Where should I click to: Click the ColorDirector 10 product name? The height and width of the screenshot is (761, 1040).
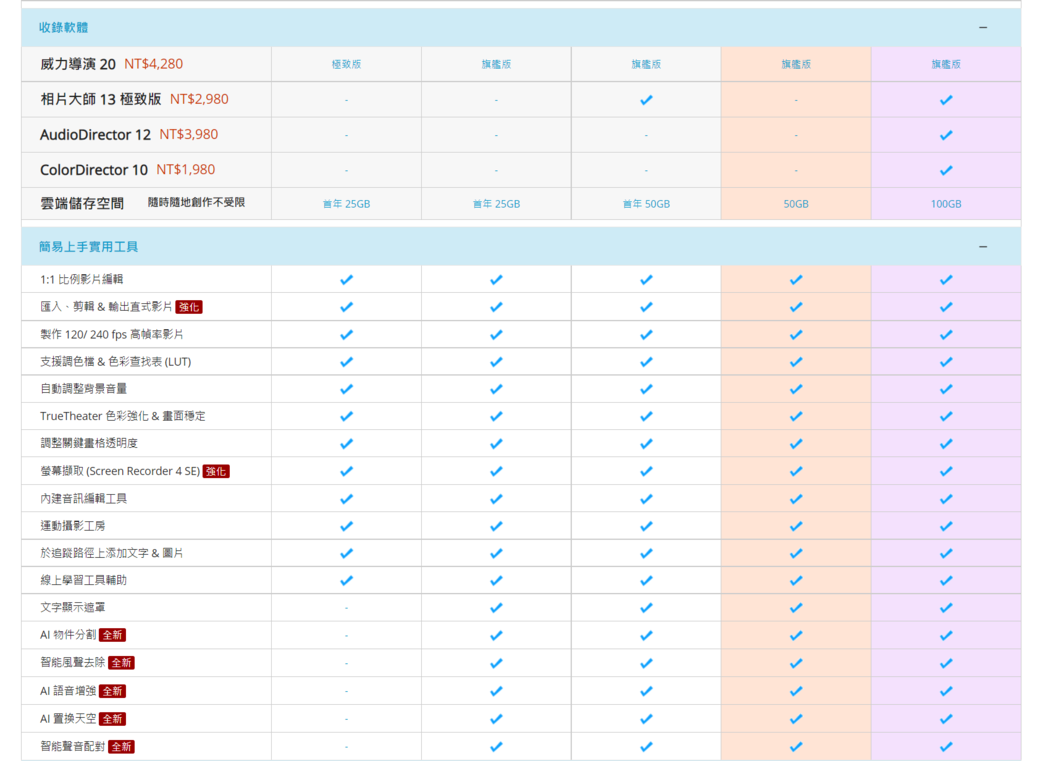(x=94, y=170)
